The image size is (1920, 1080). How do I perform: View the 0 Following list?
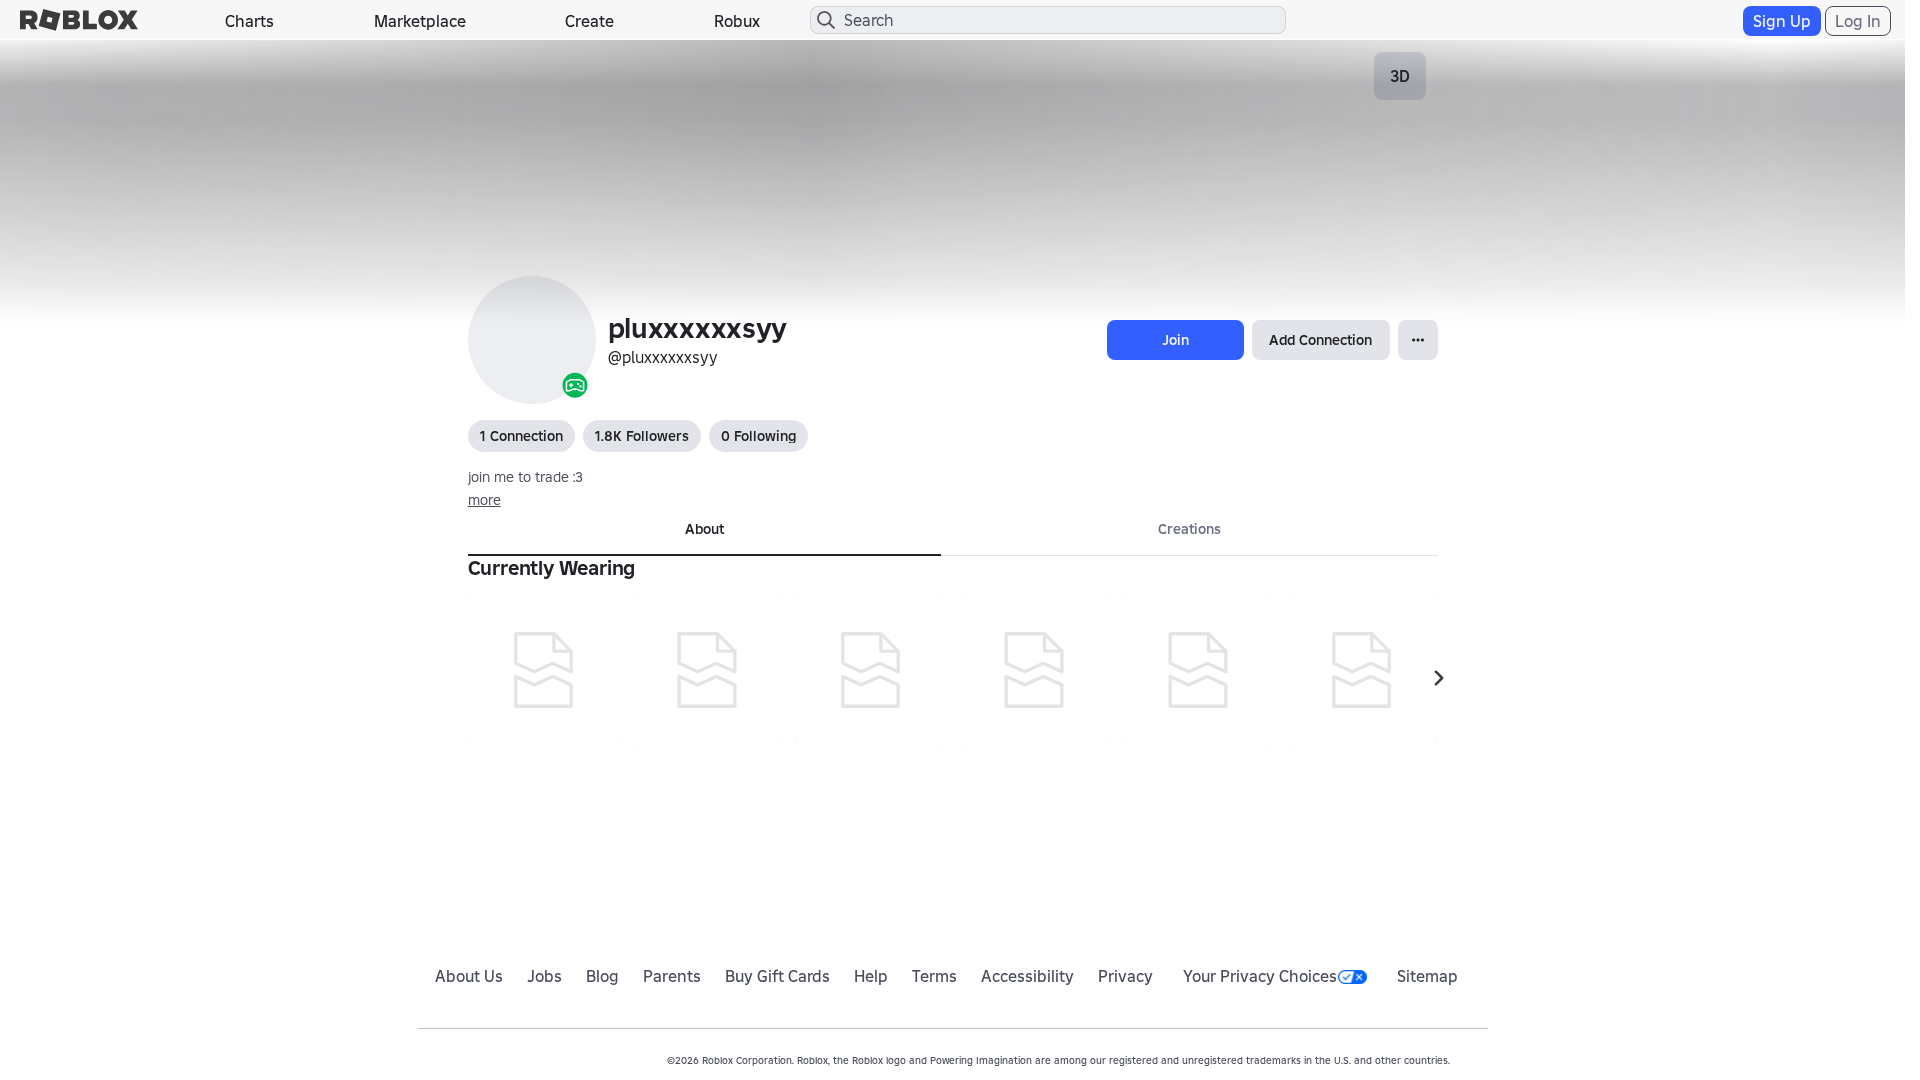point(758,436)
